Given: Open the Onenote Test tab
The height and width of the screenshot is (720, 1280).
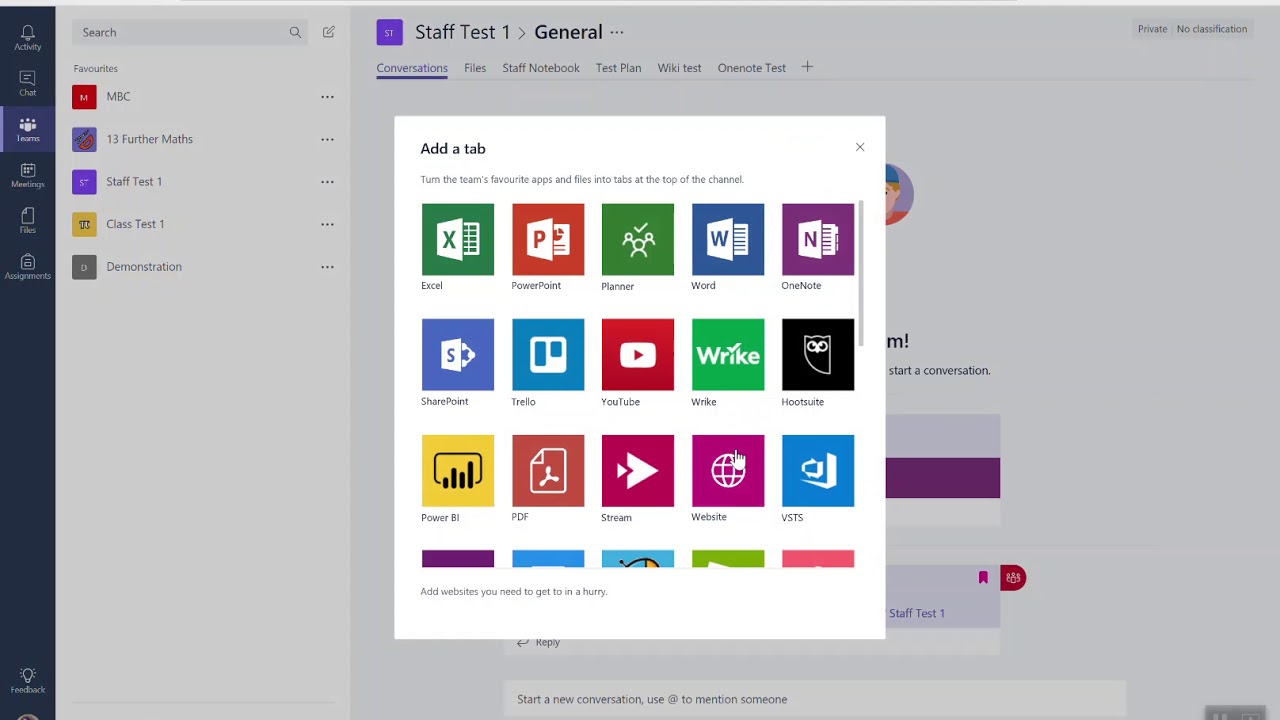Looking at the screenshot, I should coord(751,68).
